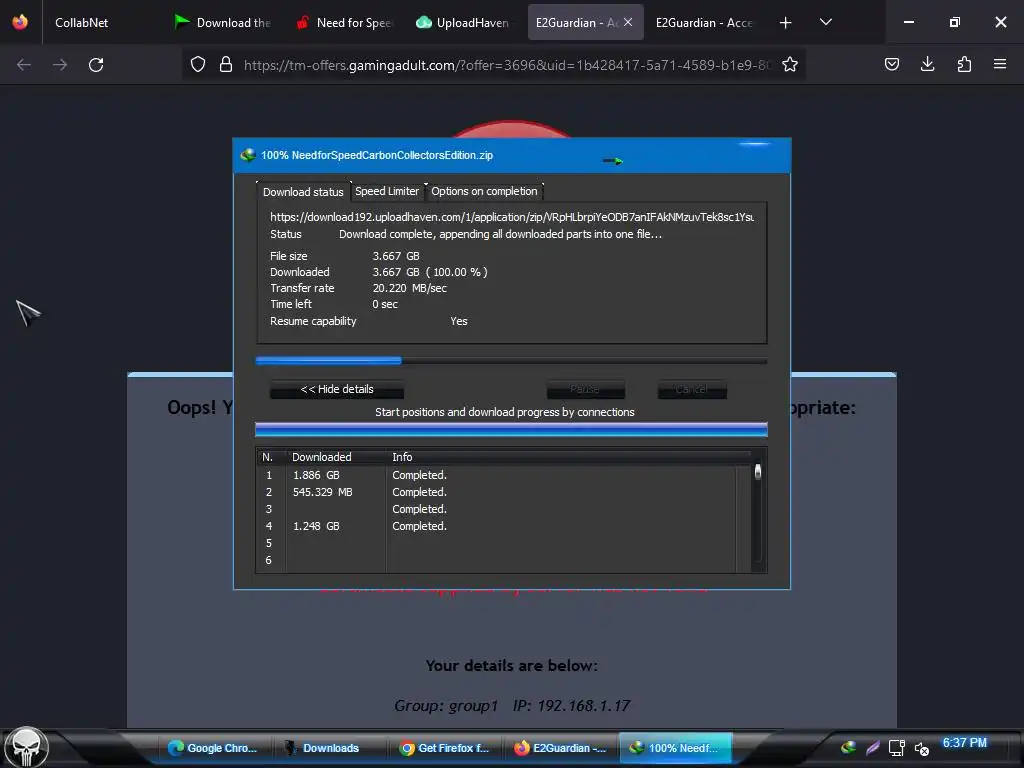Image resolution: width=1024 pixels, height=768 pixels.
Task: Expand the list all tabs chevron
Action: (825, 22)
